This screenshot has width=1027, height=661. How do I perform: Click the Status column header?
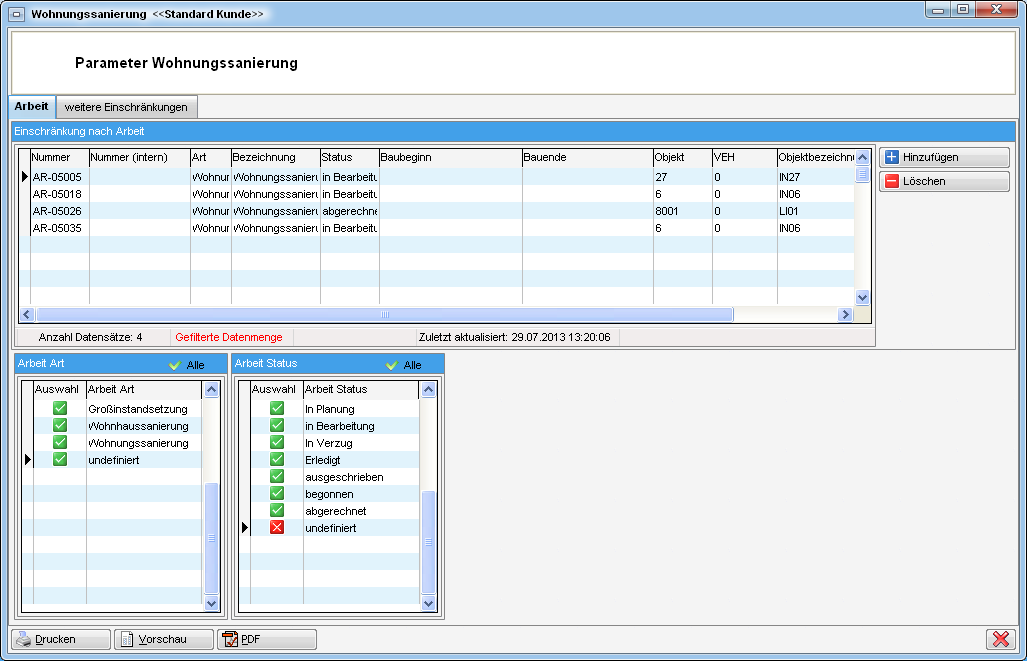pyautogui.click(x=350, y=158)
